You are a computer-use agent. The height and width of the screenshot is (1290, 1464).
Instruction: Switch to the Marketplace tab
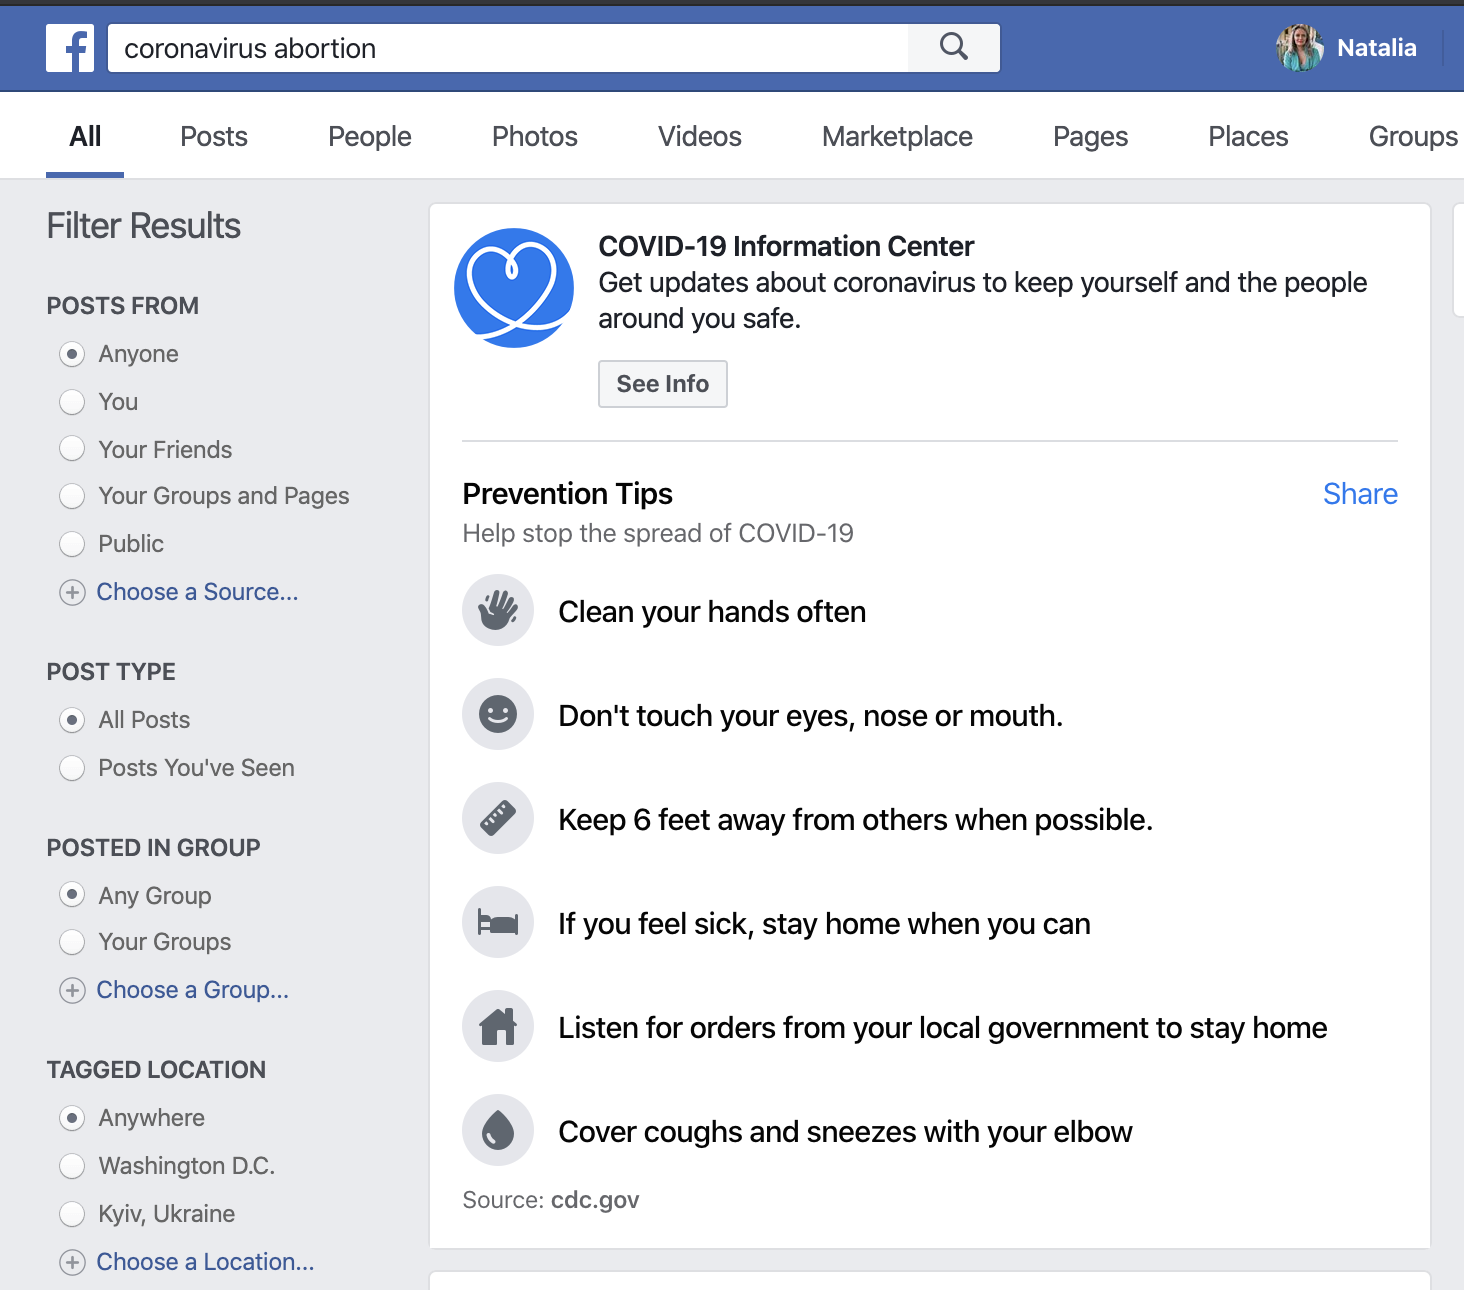pos(897,136)
